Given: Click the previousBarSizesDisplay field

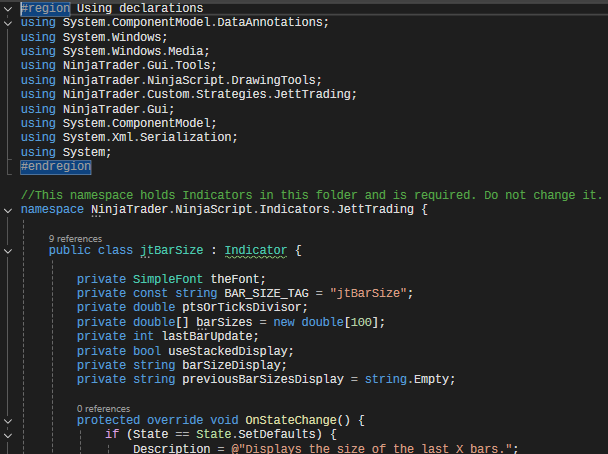Looking at the screenshot, I should point(263,379).
